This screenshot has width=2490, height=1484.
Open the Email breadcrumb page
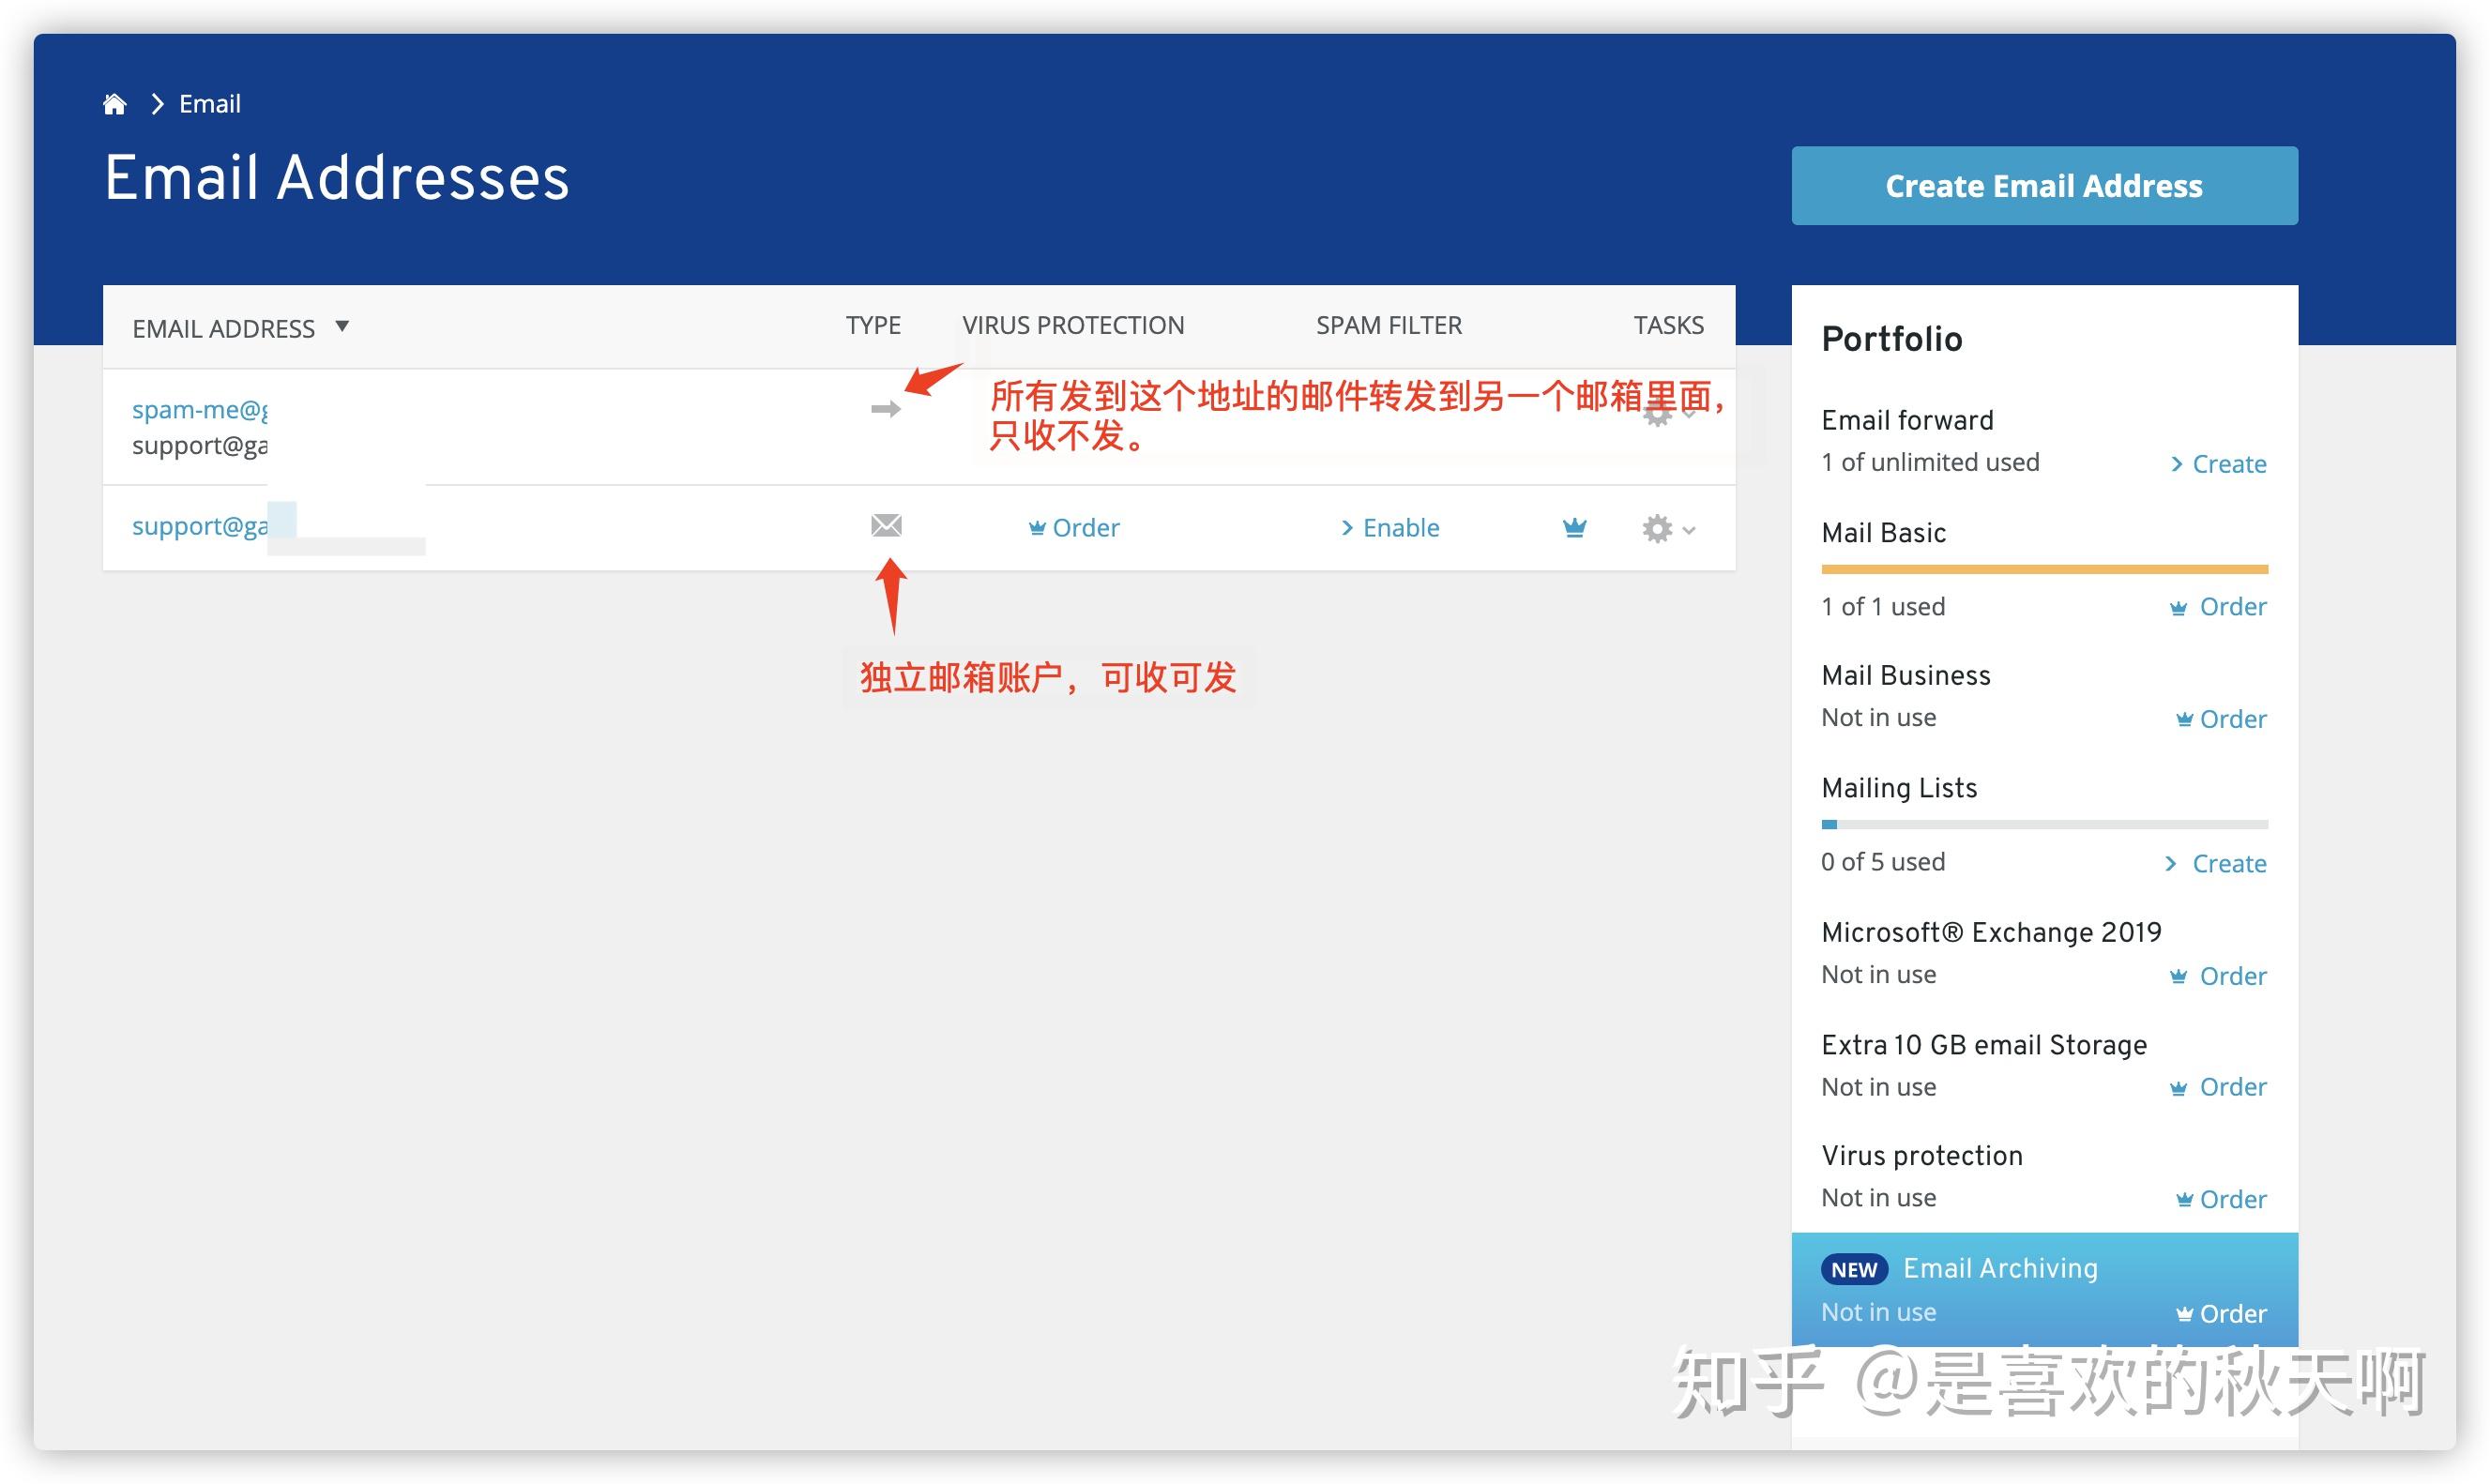click(x=210, y=103)
